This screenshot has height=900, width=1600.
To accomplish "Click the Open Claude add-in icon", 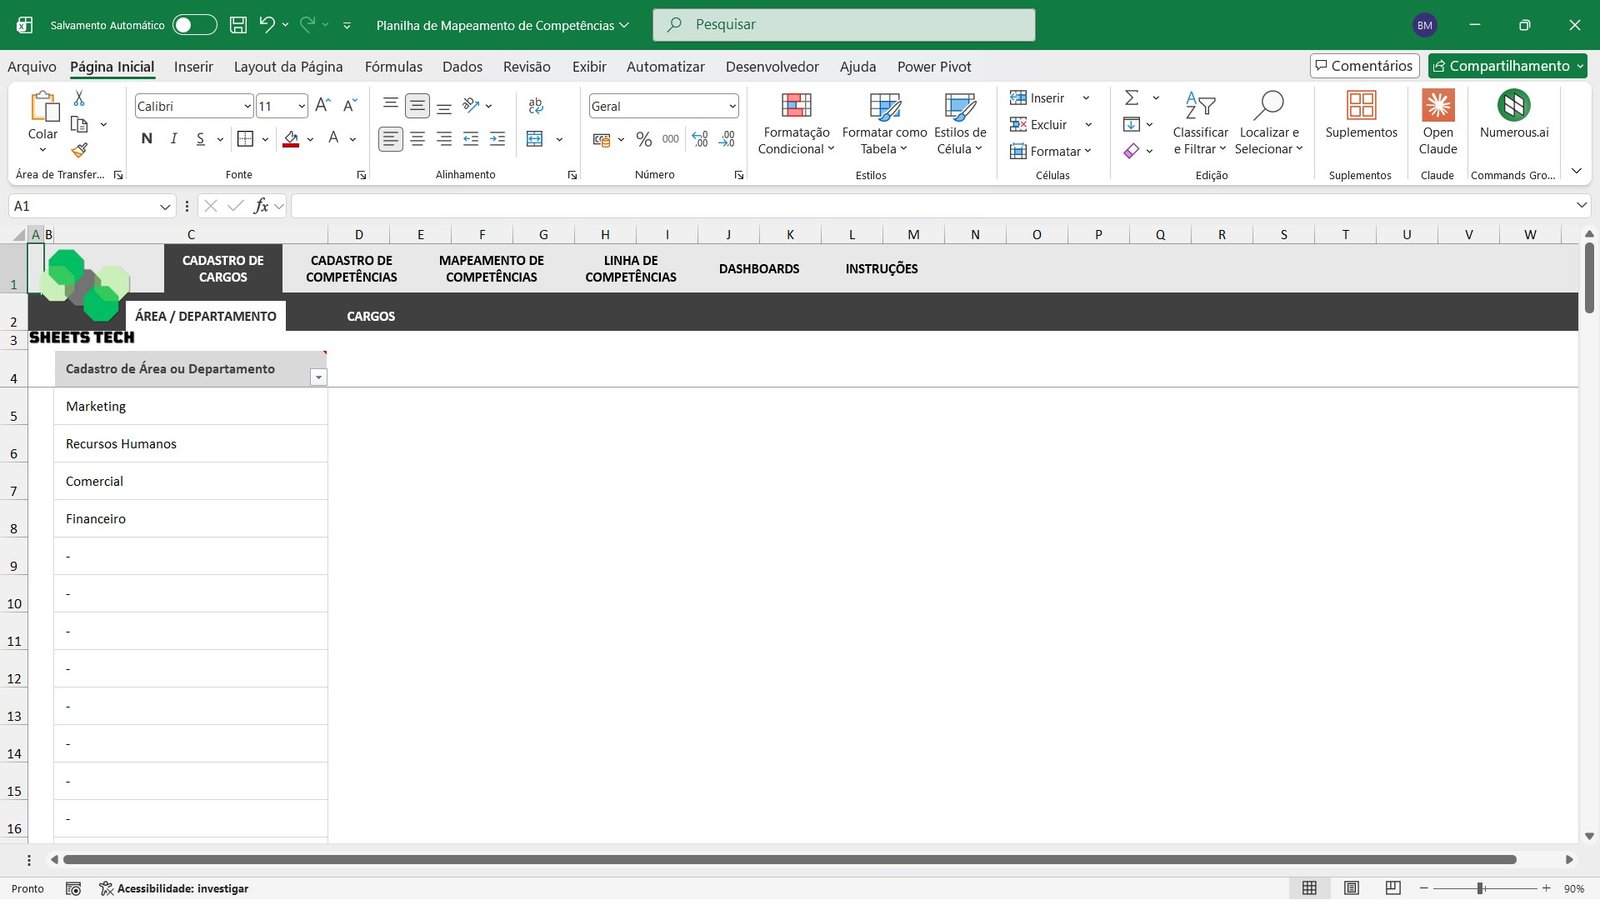I will pyautogui.click(x=1437, y=117).
